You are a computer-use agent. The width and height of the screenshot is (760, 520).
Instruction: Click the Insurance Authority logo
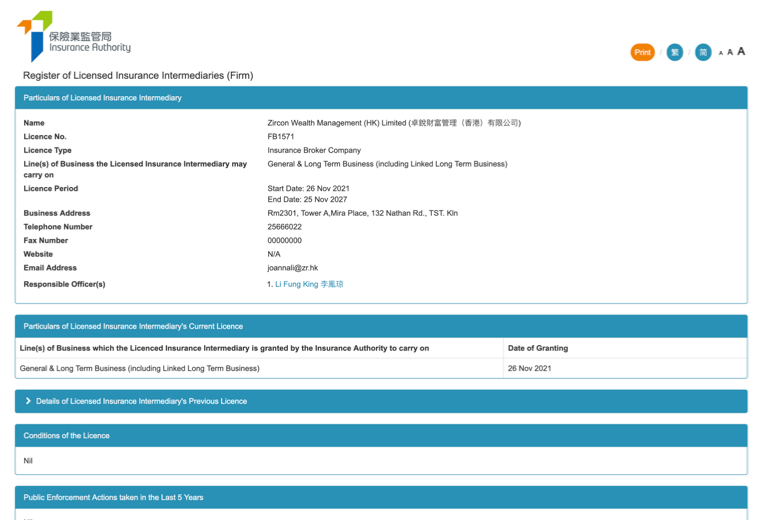(75, 38)
